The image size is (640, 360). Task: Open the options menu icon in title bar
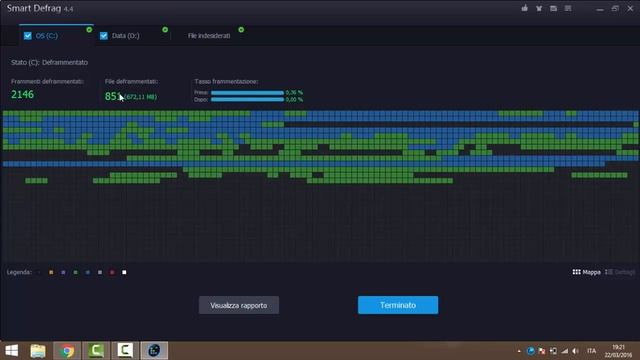pyautogui.click(x=568, y=8)
